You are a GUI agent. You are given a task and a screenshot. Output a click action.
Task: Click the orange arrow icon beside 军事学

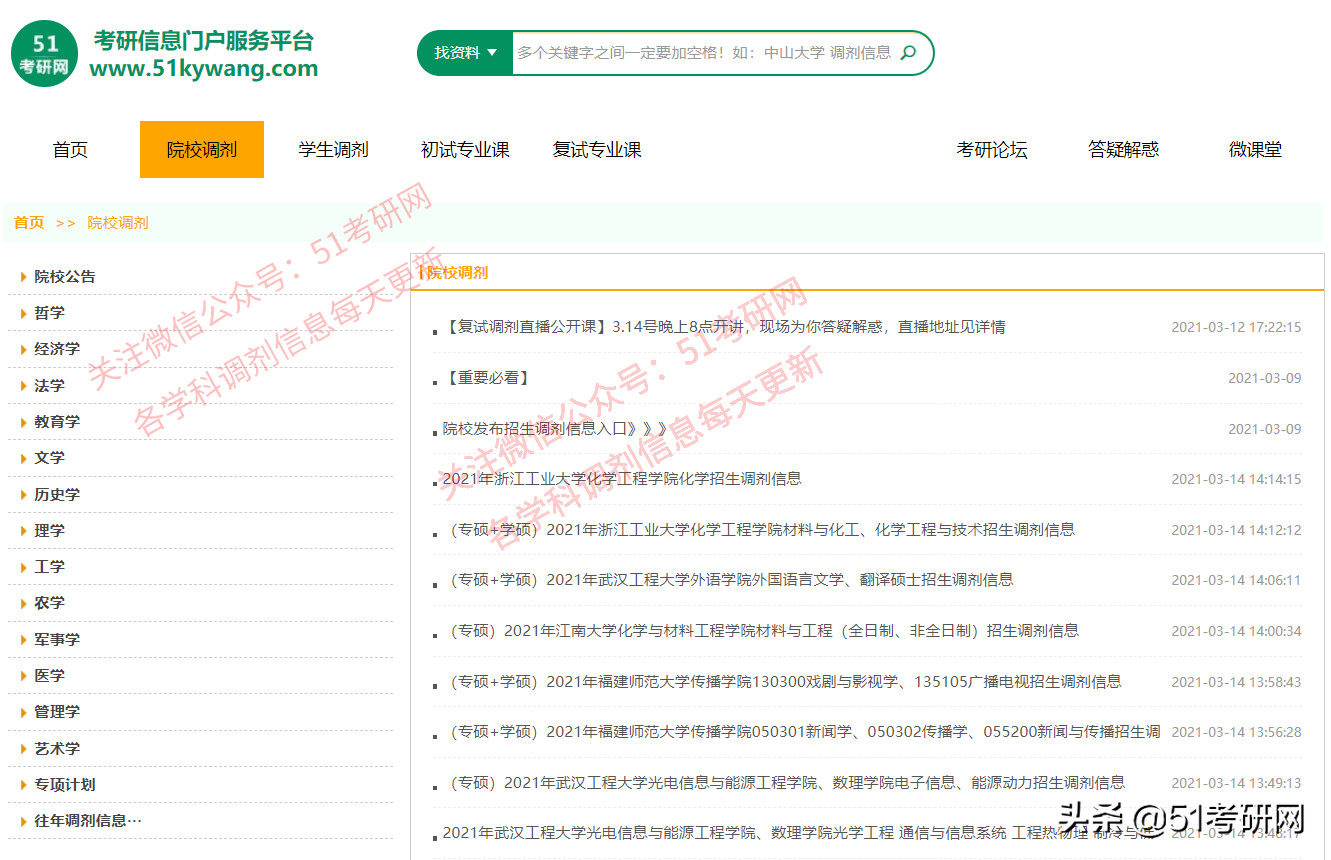(25, 639)
